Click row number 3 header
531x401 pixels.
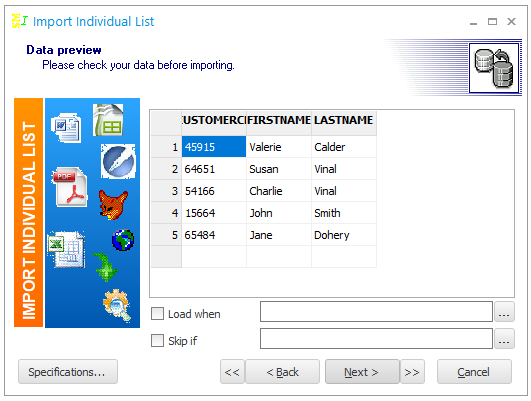click(x=166, y=191)
